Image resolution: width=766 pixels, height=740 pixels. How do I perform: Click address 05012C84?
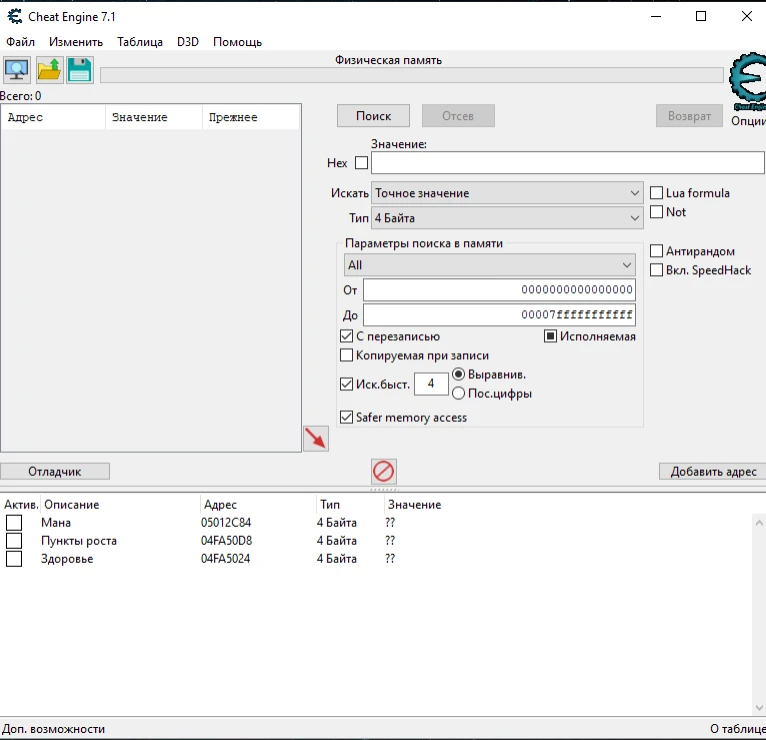pyautogui.click(x=226, y=523)
